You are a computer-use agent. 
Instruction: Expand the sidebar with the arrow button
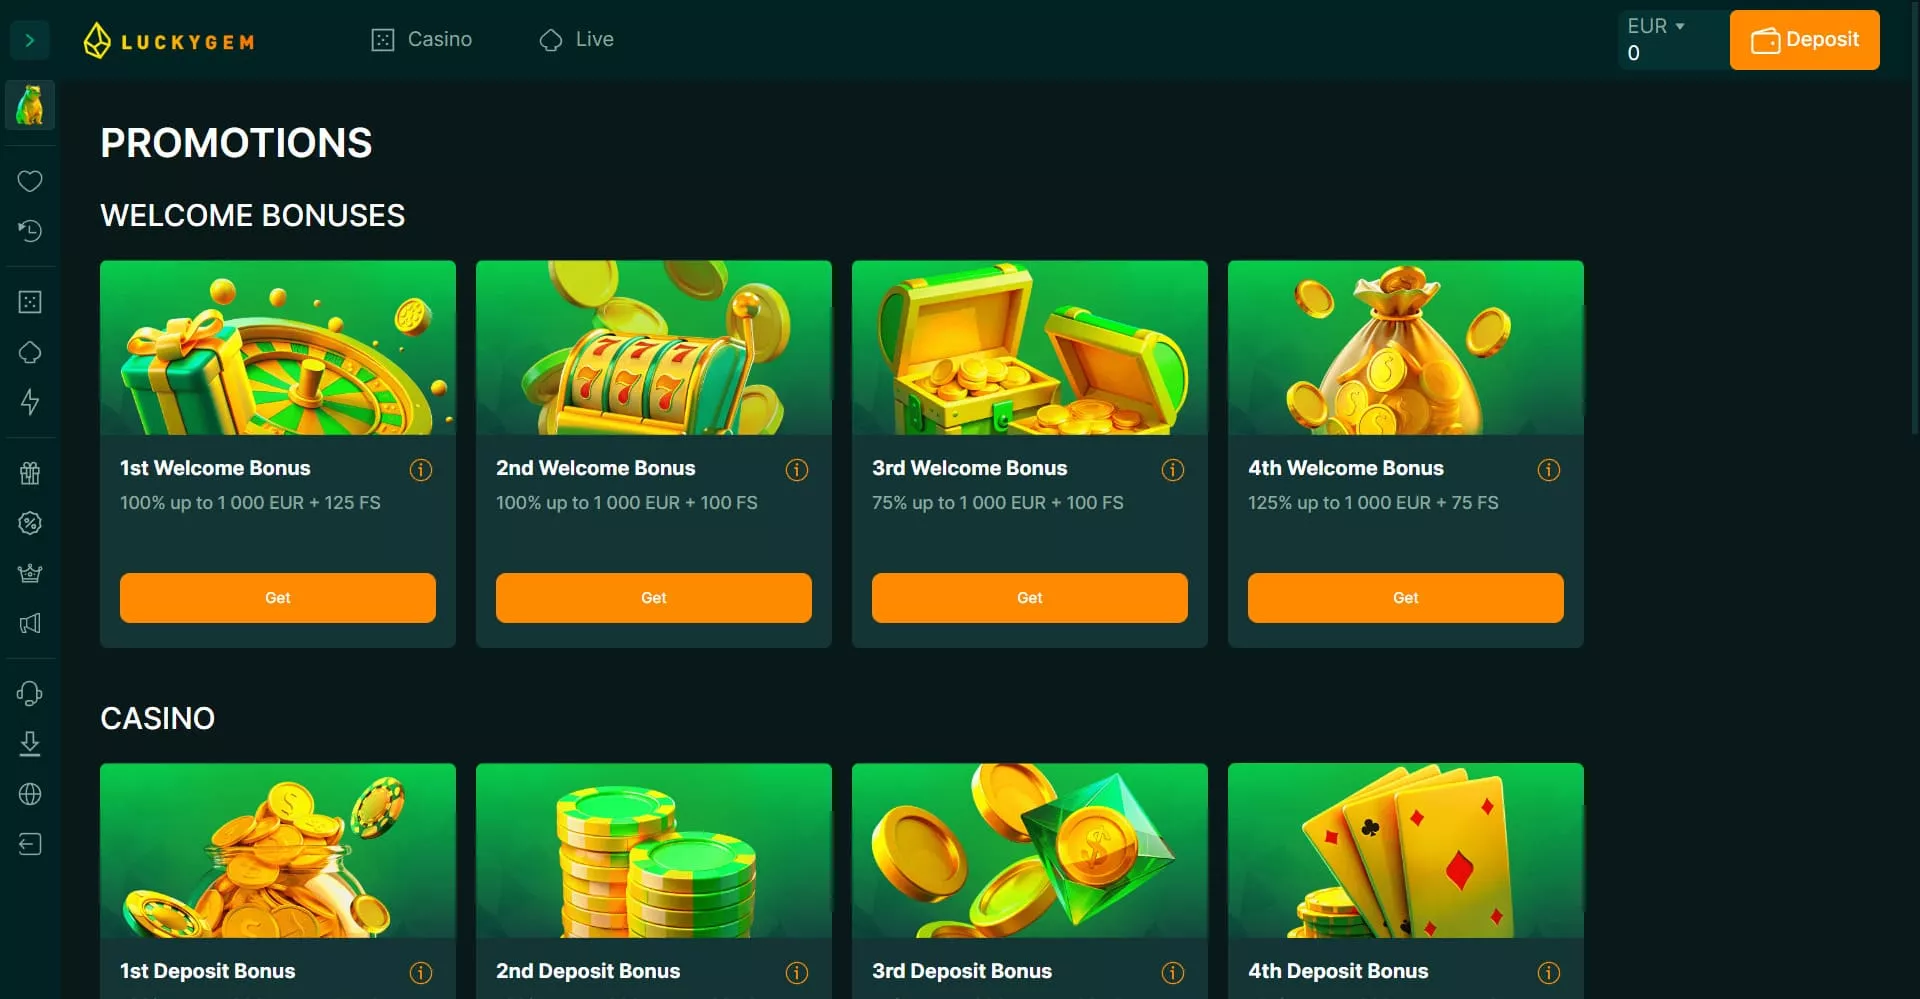point(30,40)
